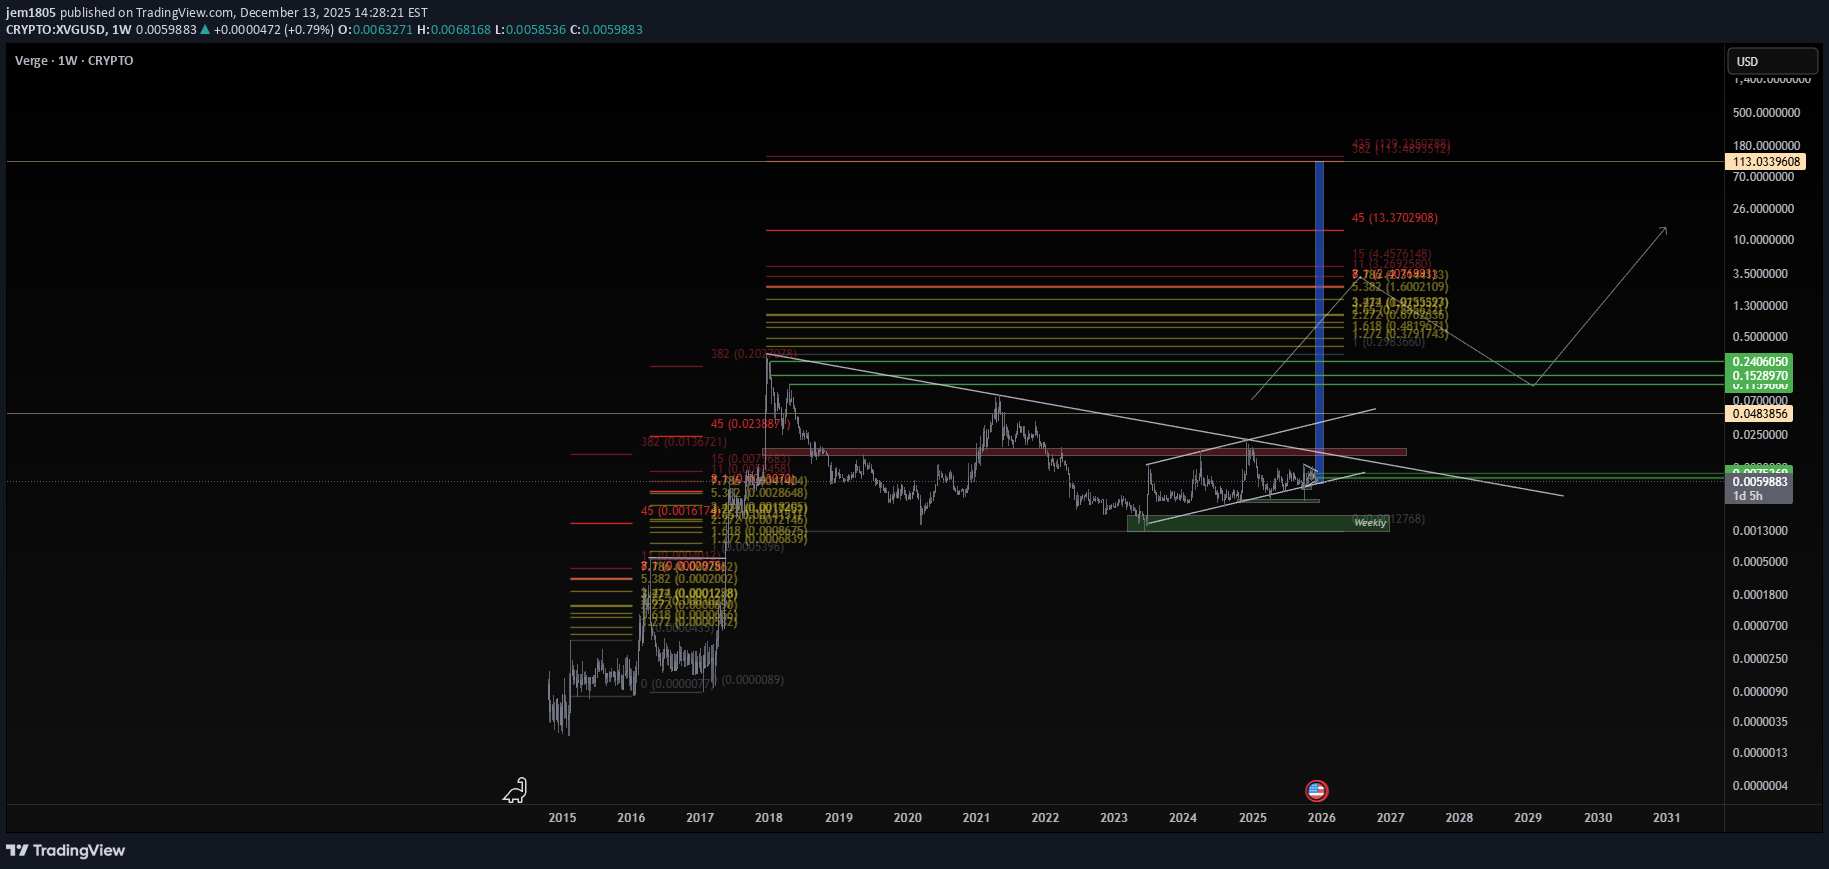
Task: Click the dinosaur icon above the time axis
Action: (x=515, y=791)
